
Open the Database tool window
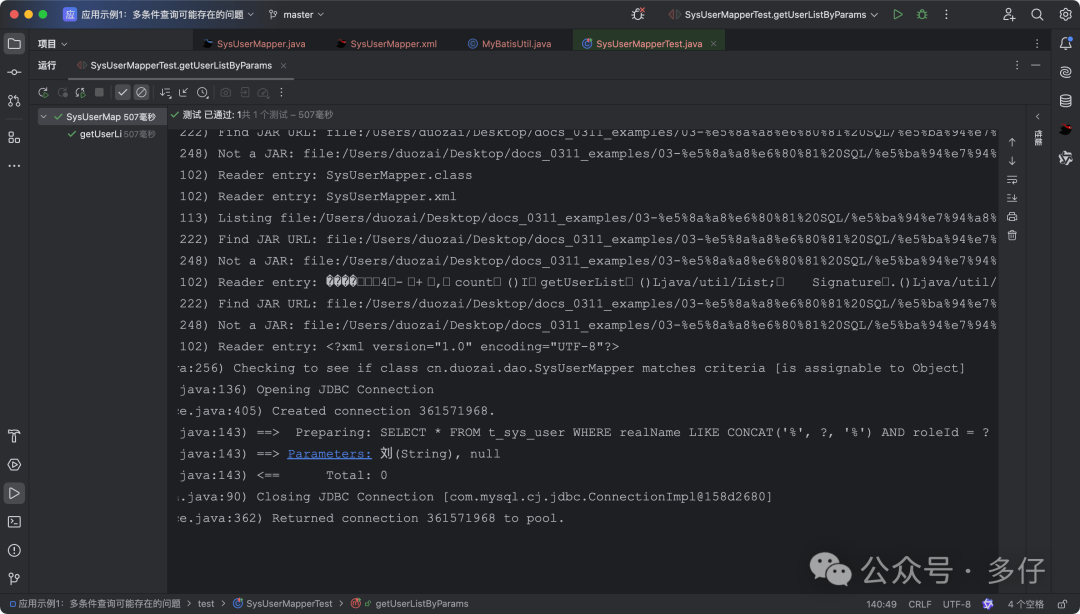1066,101
